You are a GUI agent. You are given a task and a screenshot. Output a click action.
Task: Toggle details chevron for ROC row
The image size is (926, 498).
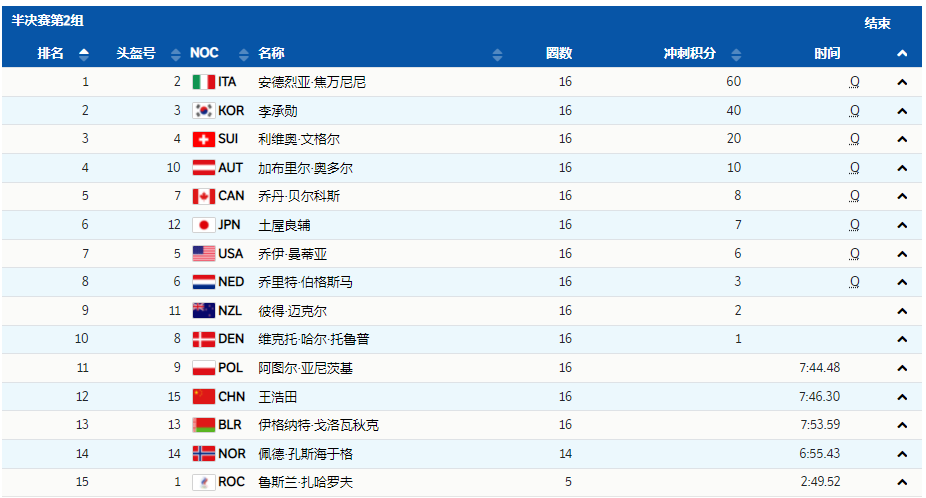click(x=902, y=483)
